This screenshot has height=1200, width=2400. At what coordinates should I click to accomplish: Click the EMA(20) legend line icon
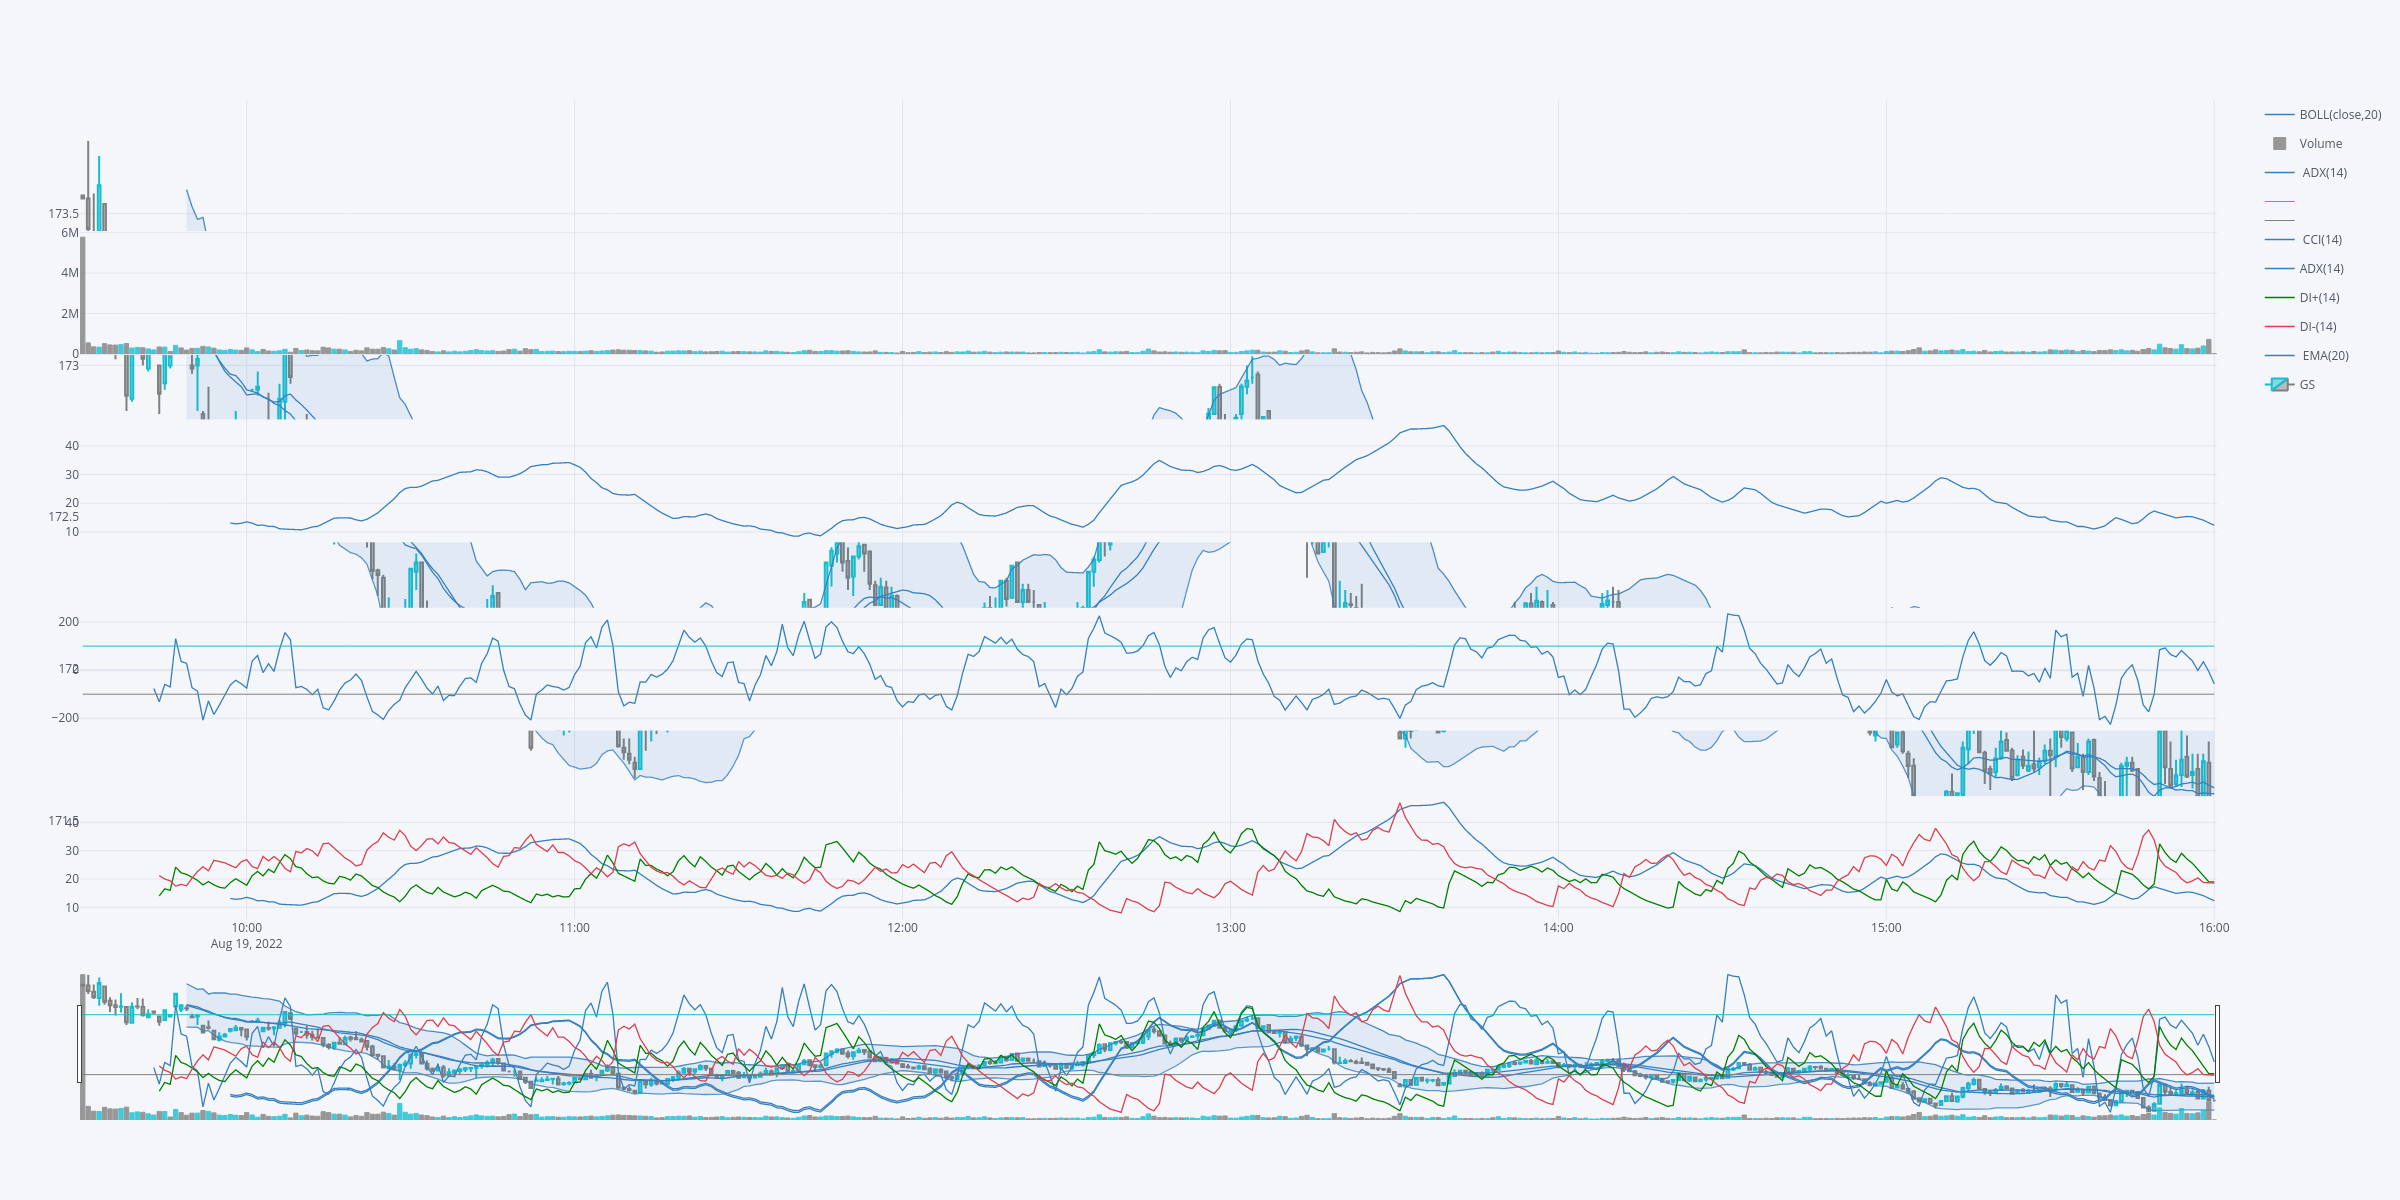[2280, 356]
